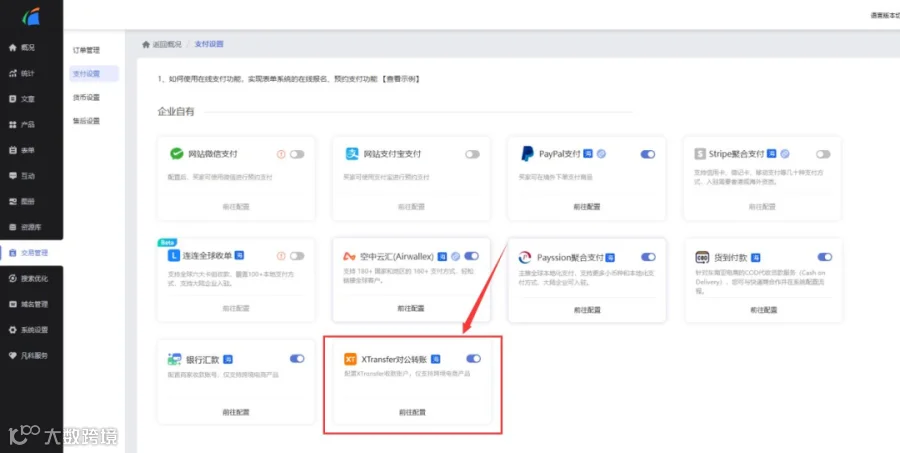Click the blue 海 badge beside PayPal支付
Image resolution: width=900 pixels, height=453 pixels.
(x=588, y=154)
